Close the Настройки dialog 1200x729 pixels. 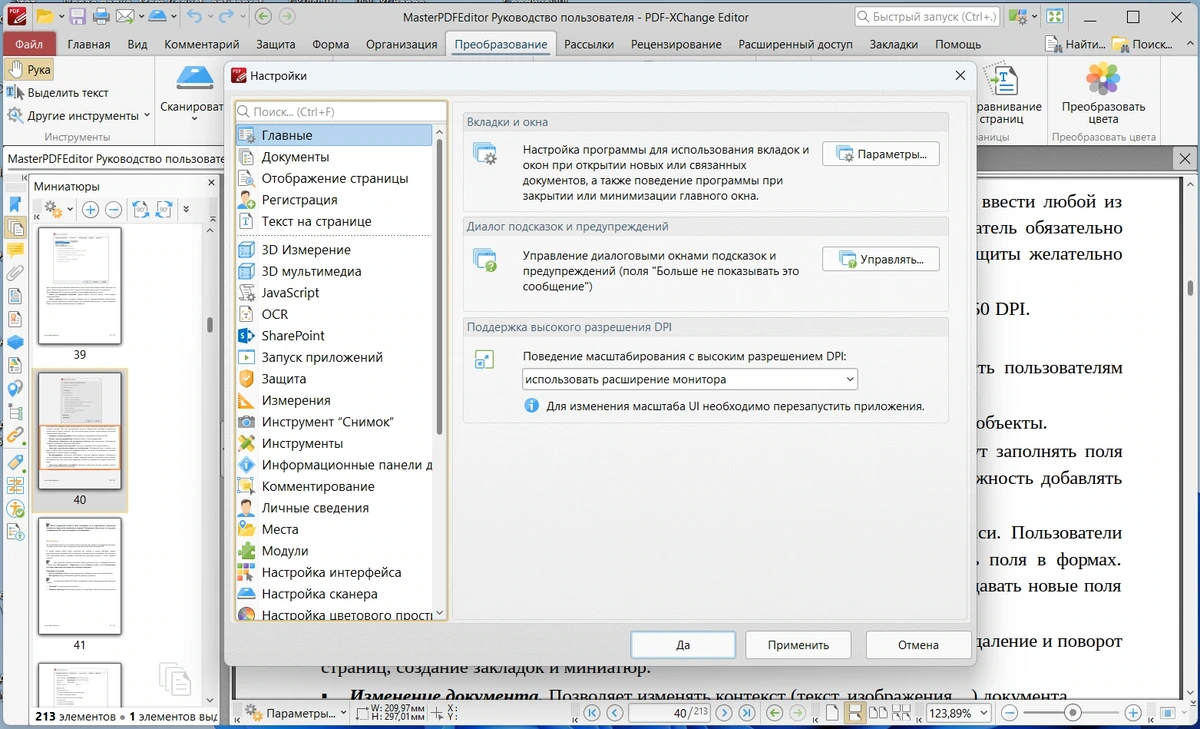(x=960, y=76)
